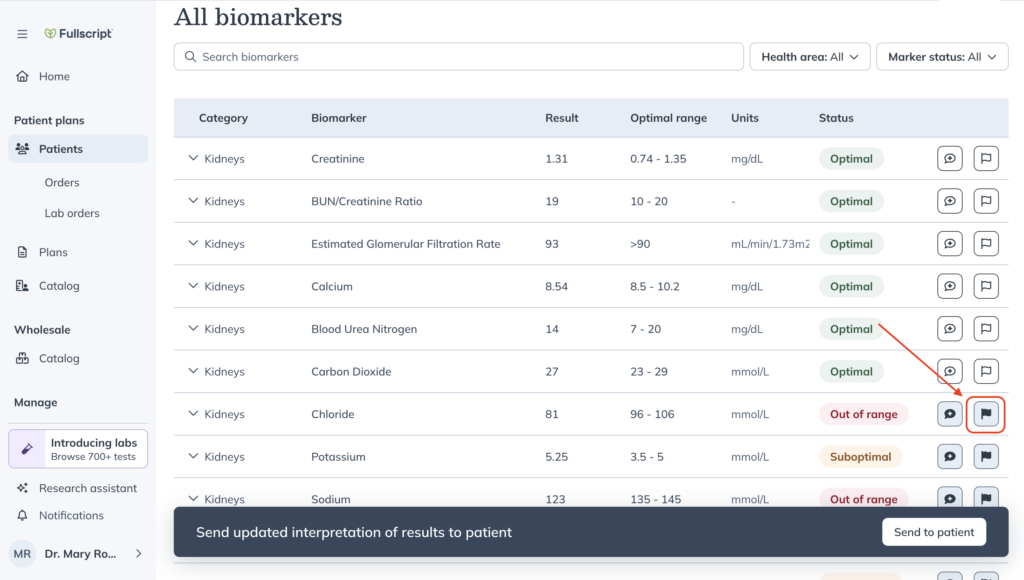Open the Health area filter dropdown
1024x580 pixels.
[810, 57]
